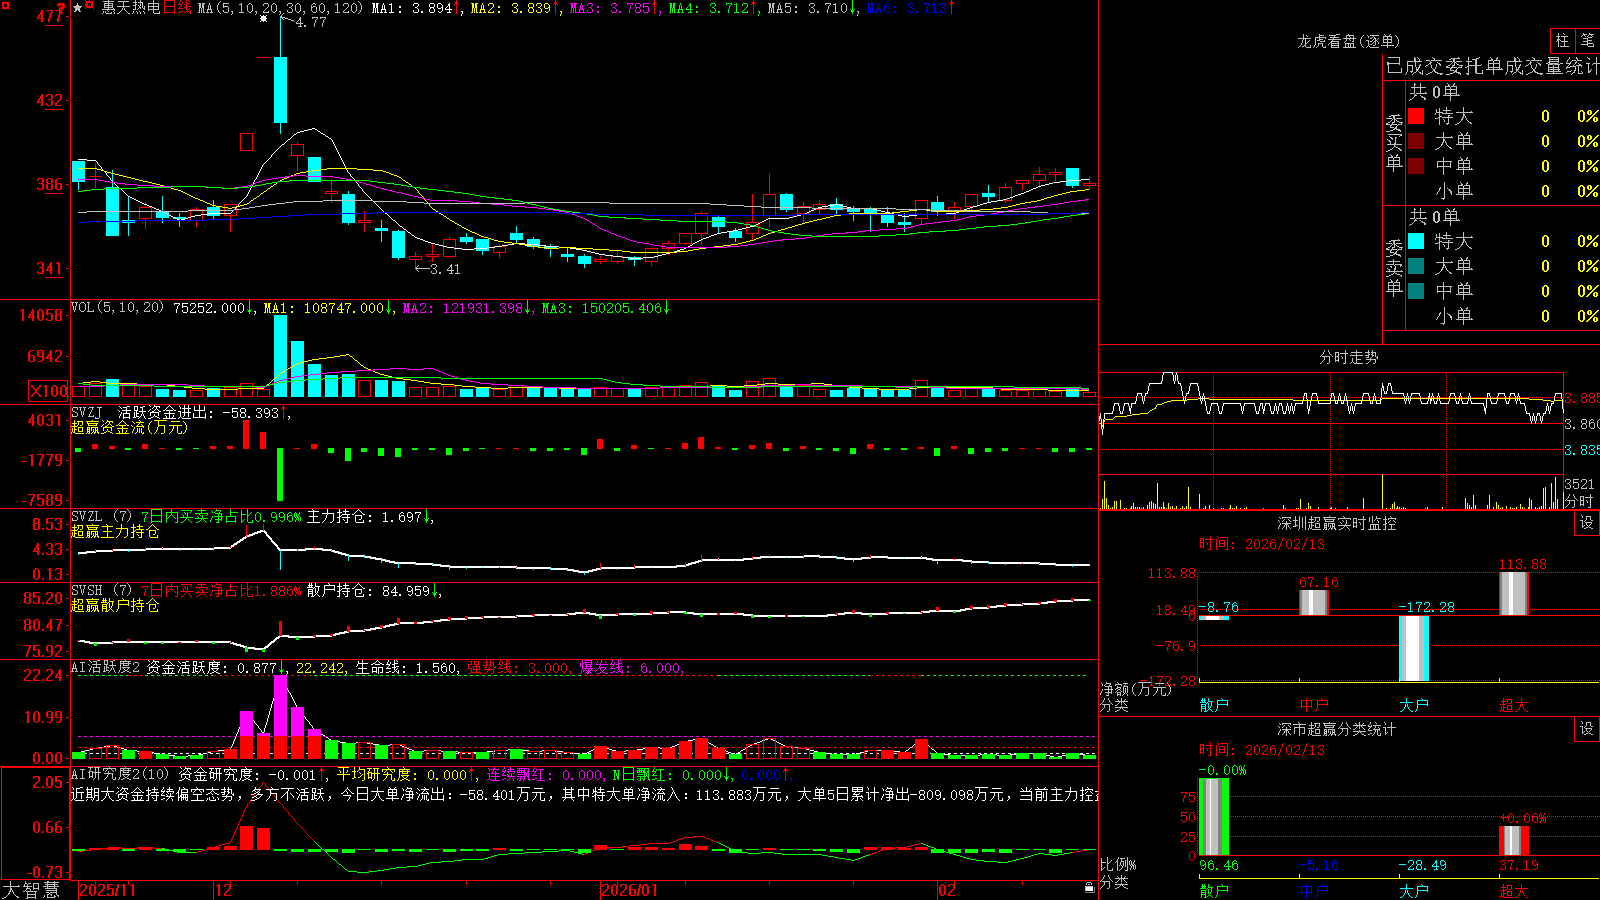This screenshot has height=900, width=1600.
Task: Open 设 settings for 深圳超赢实时监控
Action: click(1586, 523)
